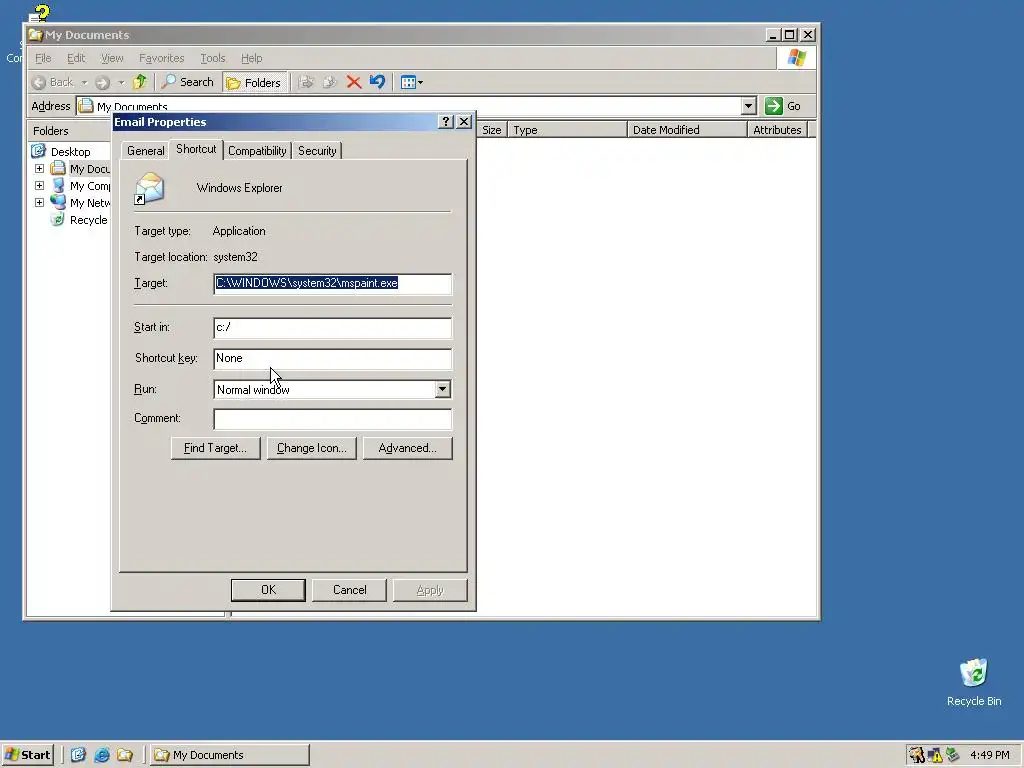Screen dimensions: 1024x768
Task: Open the Start menu
Action: click(x=27, y=755)
